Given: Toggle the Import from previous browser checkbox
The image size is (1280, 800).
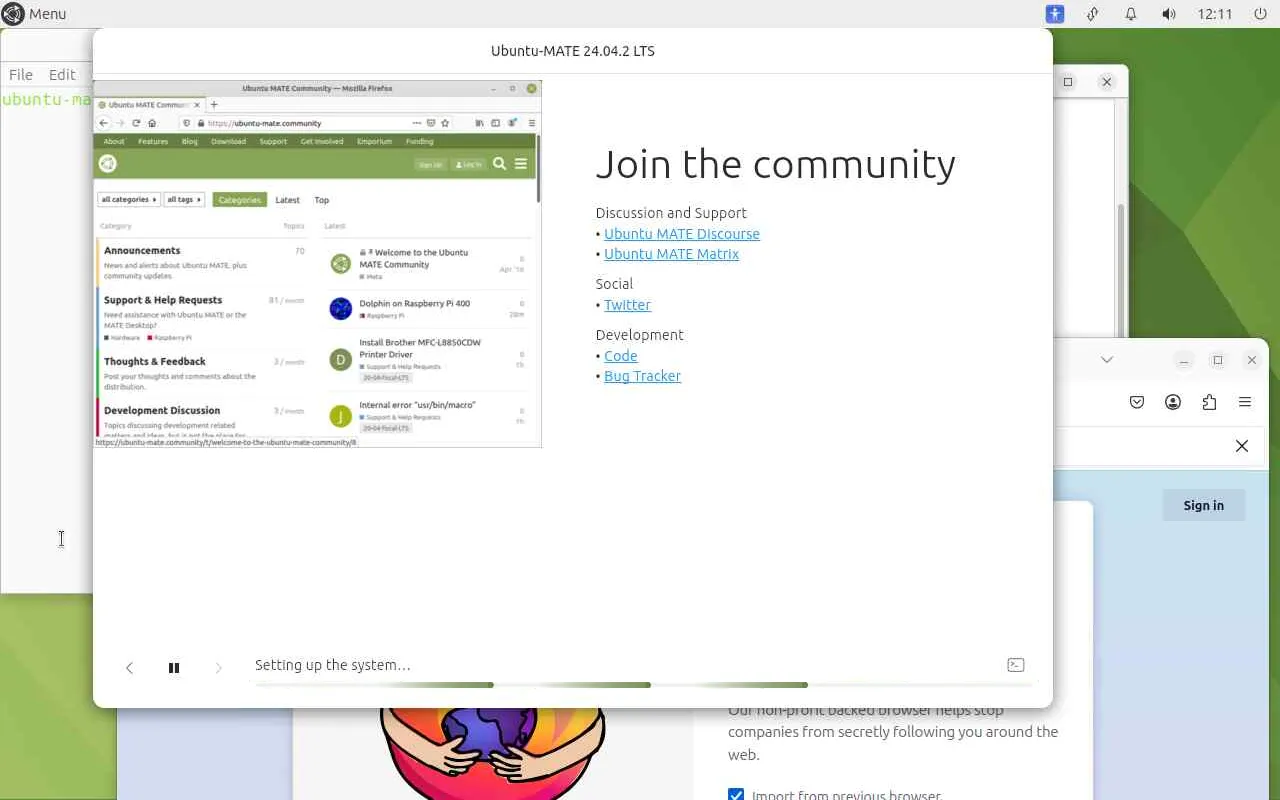Looking at the screenshot, I should (x=736, y=796).
